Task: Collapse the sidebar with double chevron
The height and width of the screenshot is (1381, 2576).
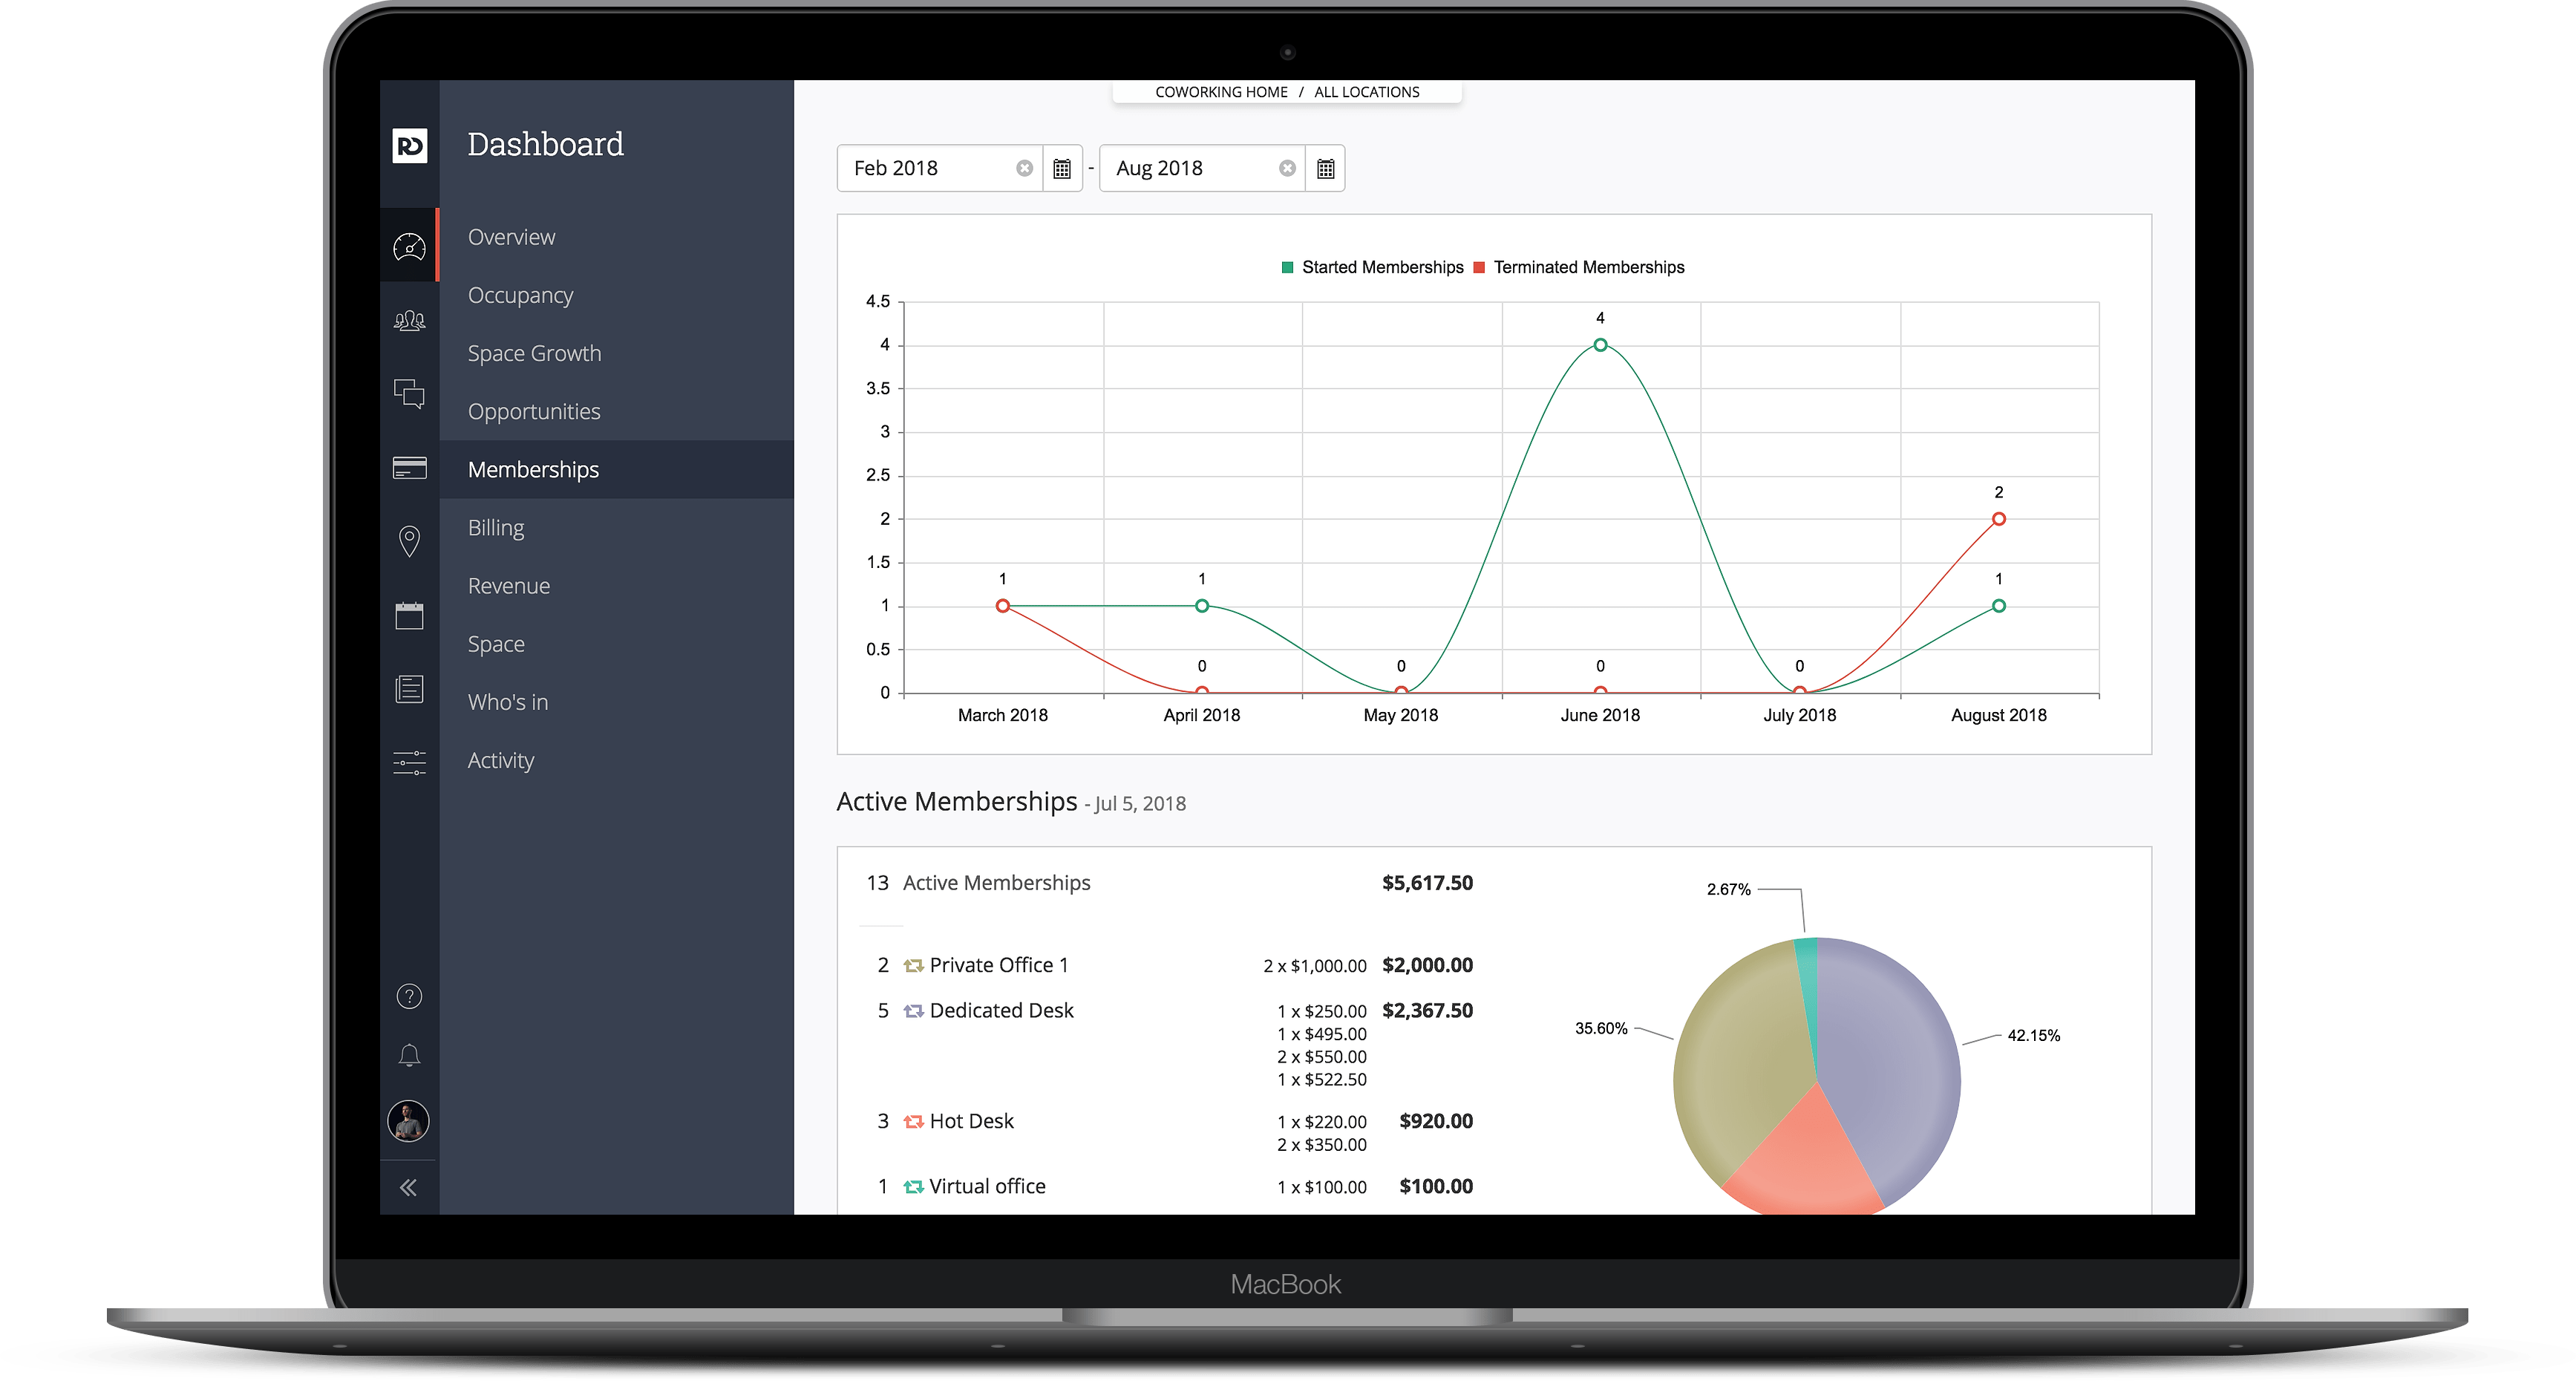Action: coord(409,1187)
